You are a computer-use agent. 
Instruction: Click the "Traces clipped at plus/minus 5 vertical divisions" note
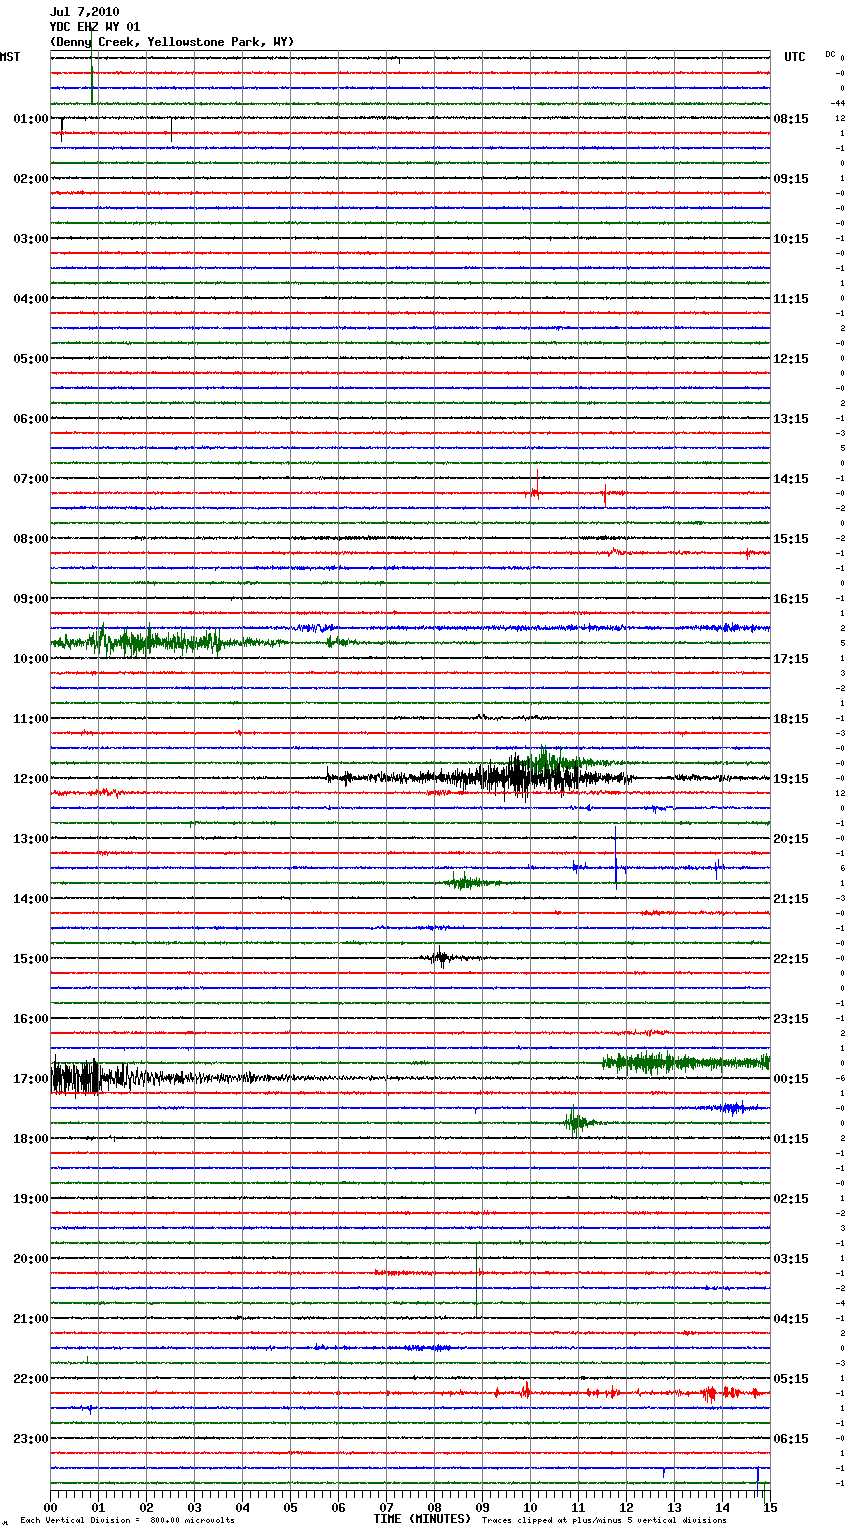[x=604, y=1521]
